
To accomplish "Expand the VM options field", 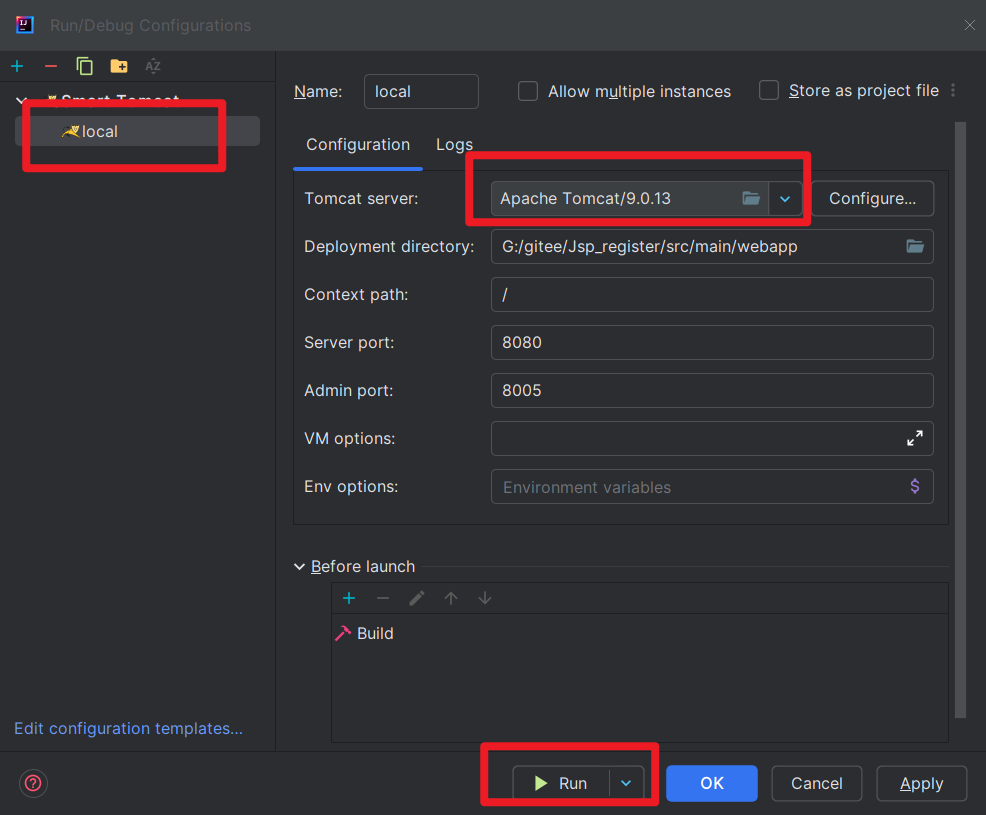I will click(x=915, y=438).
